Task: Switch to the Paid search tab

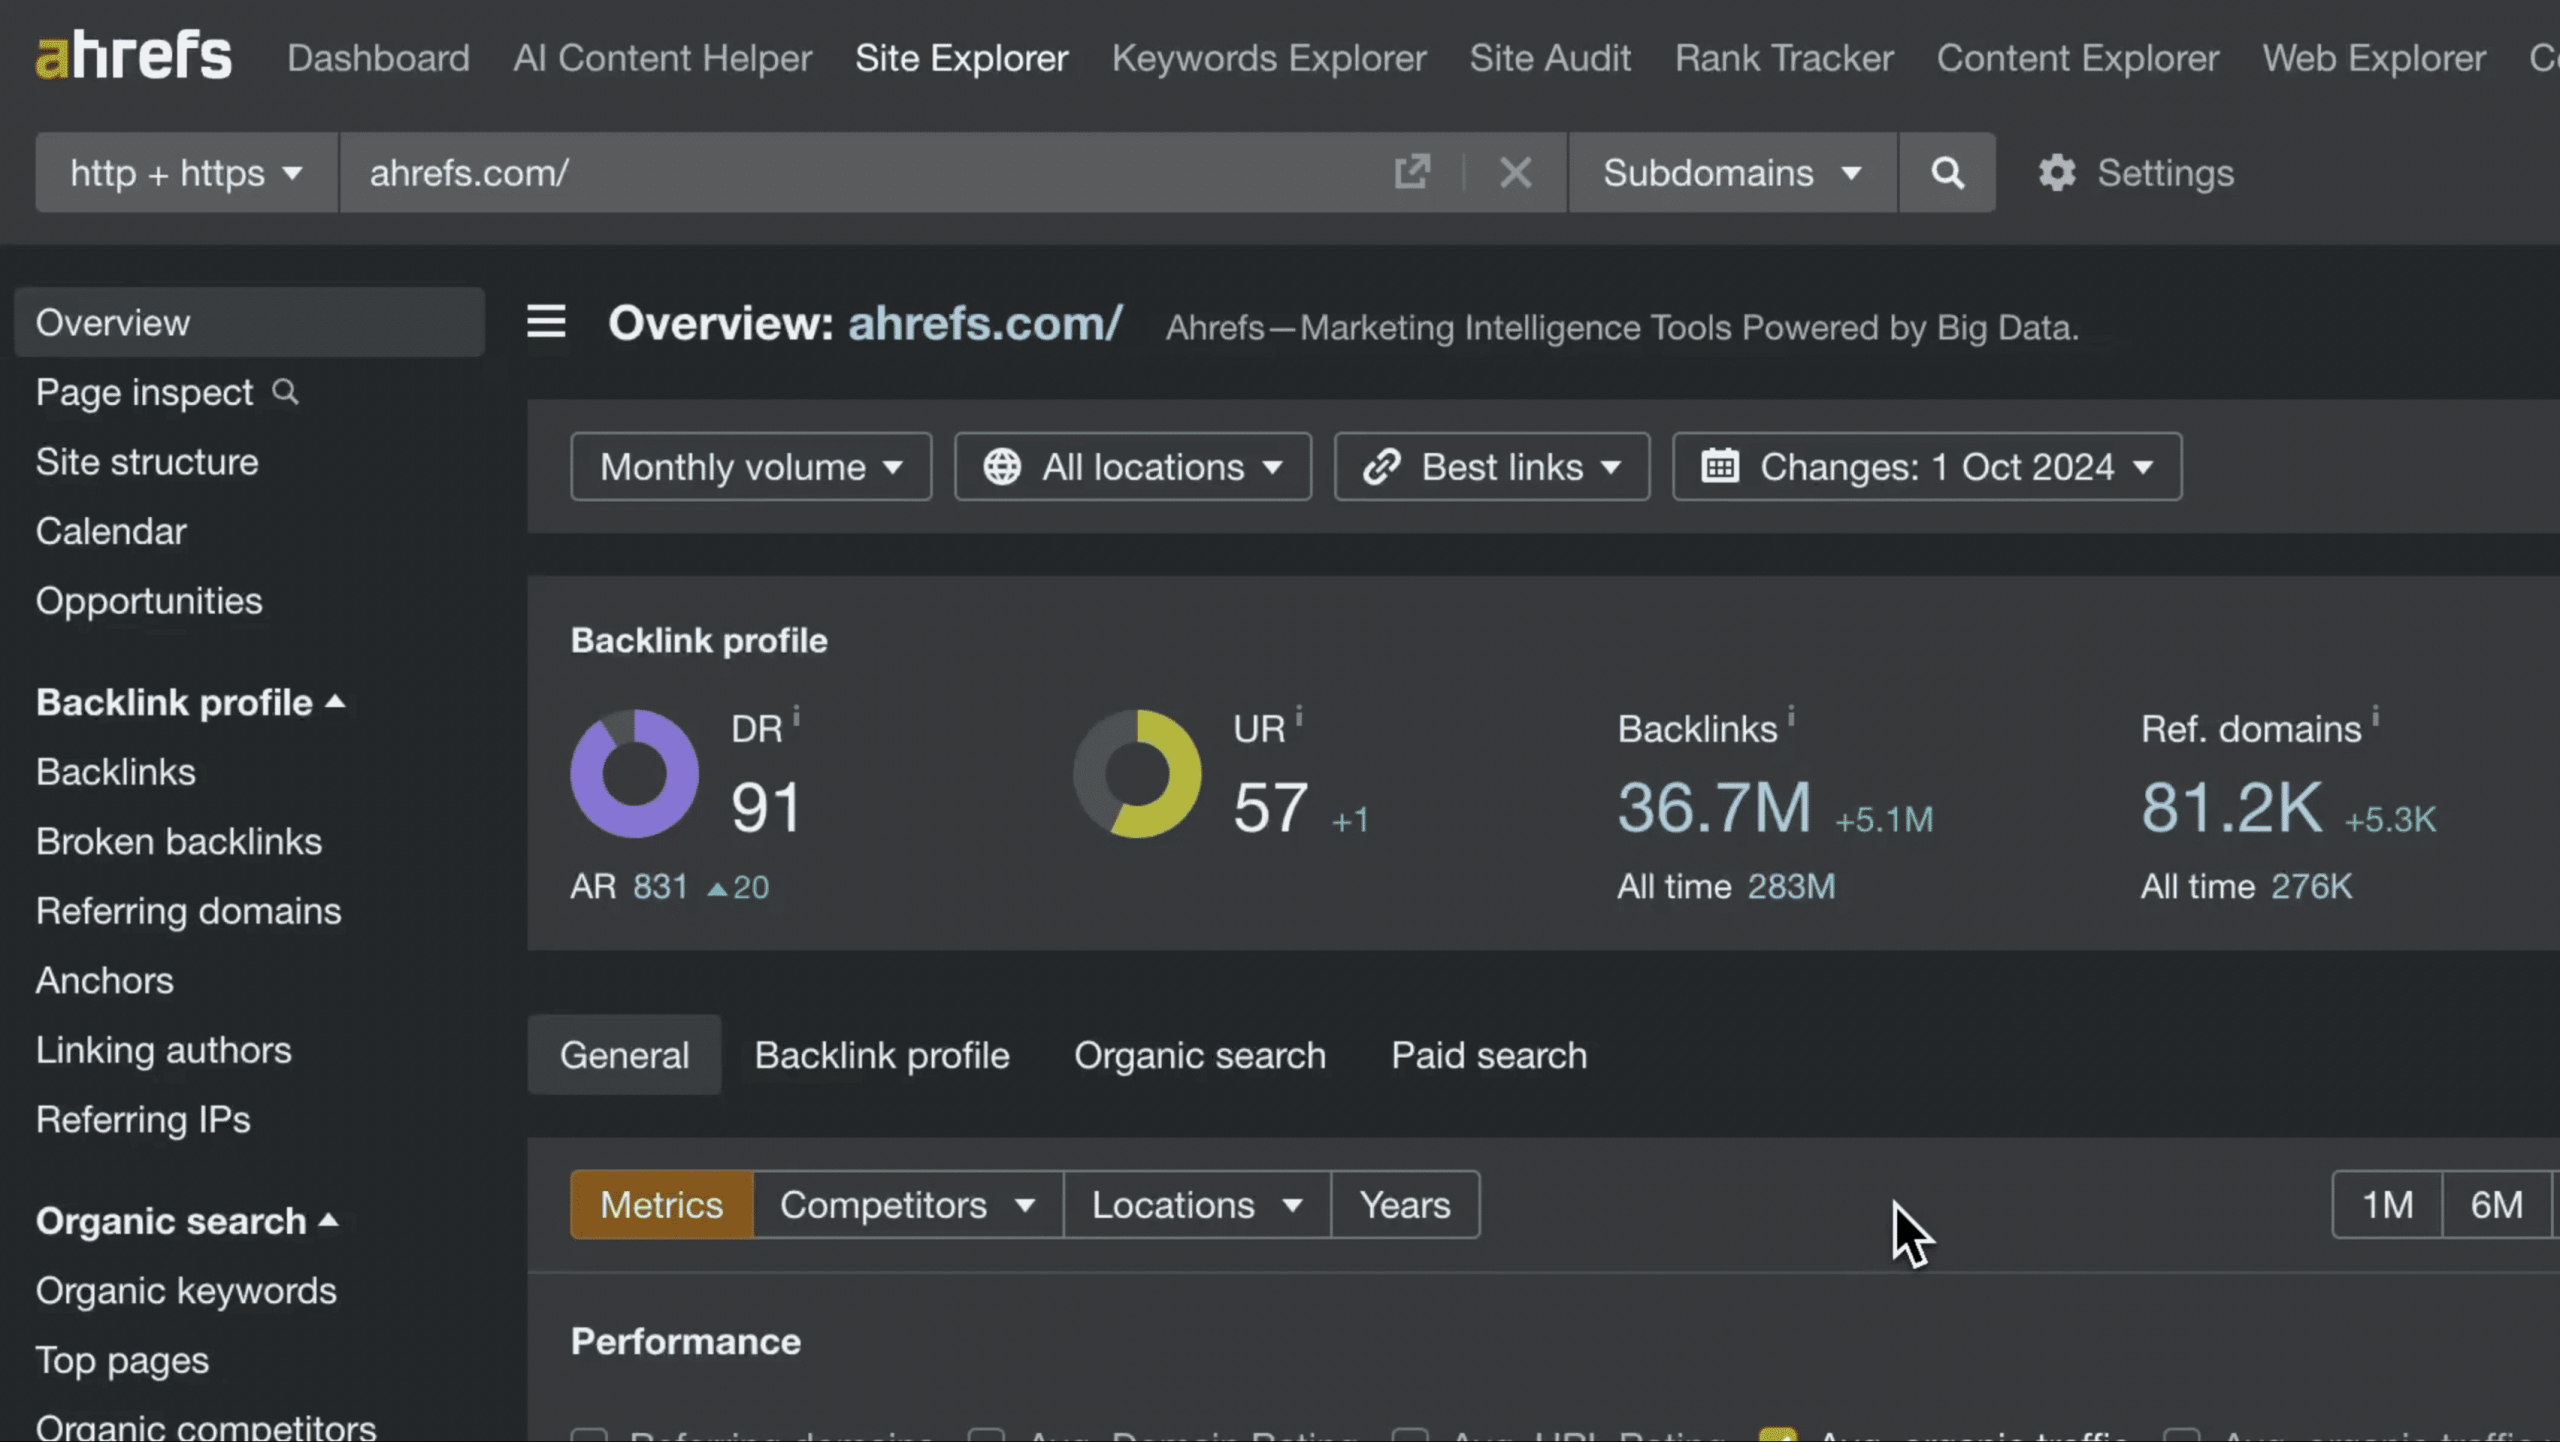Action: pos(1489,1055)
